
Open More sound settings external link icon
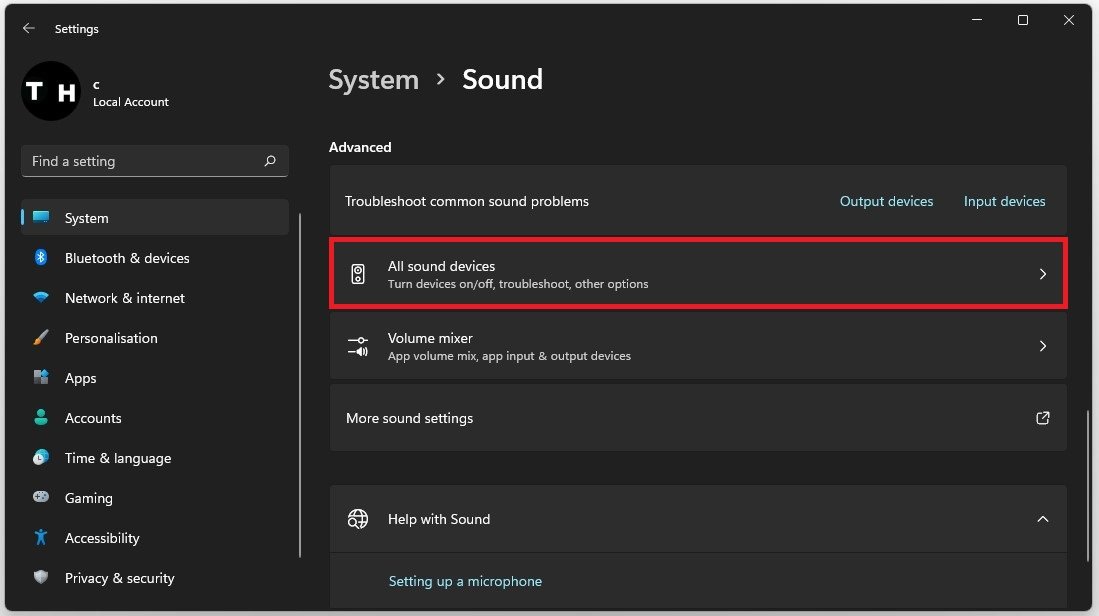click(x=1042, y=418)
